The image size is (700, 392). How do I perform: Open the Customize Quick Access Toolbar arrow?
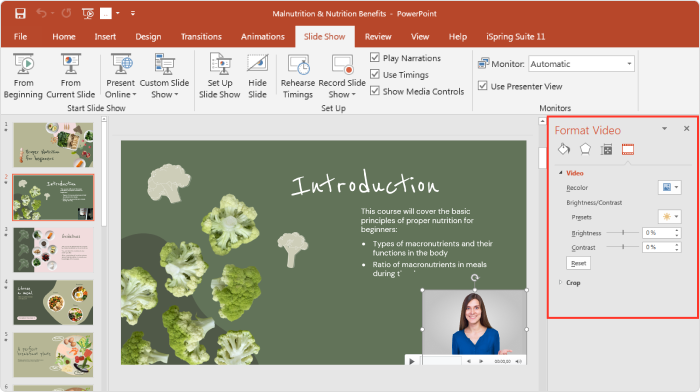click(133, 13)
